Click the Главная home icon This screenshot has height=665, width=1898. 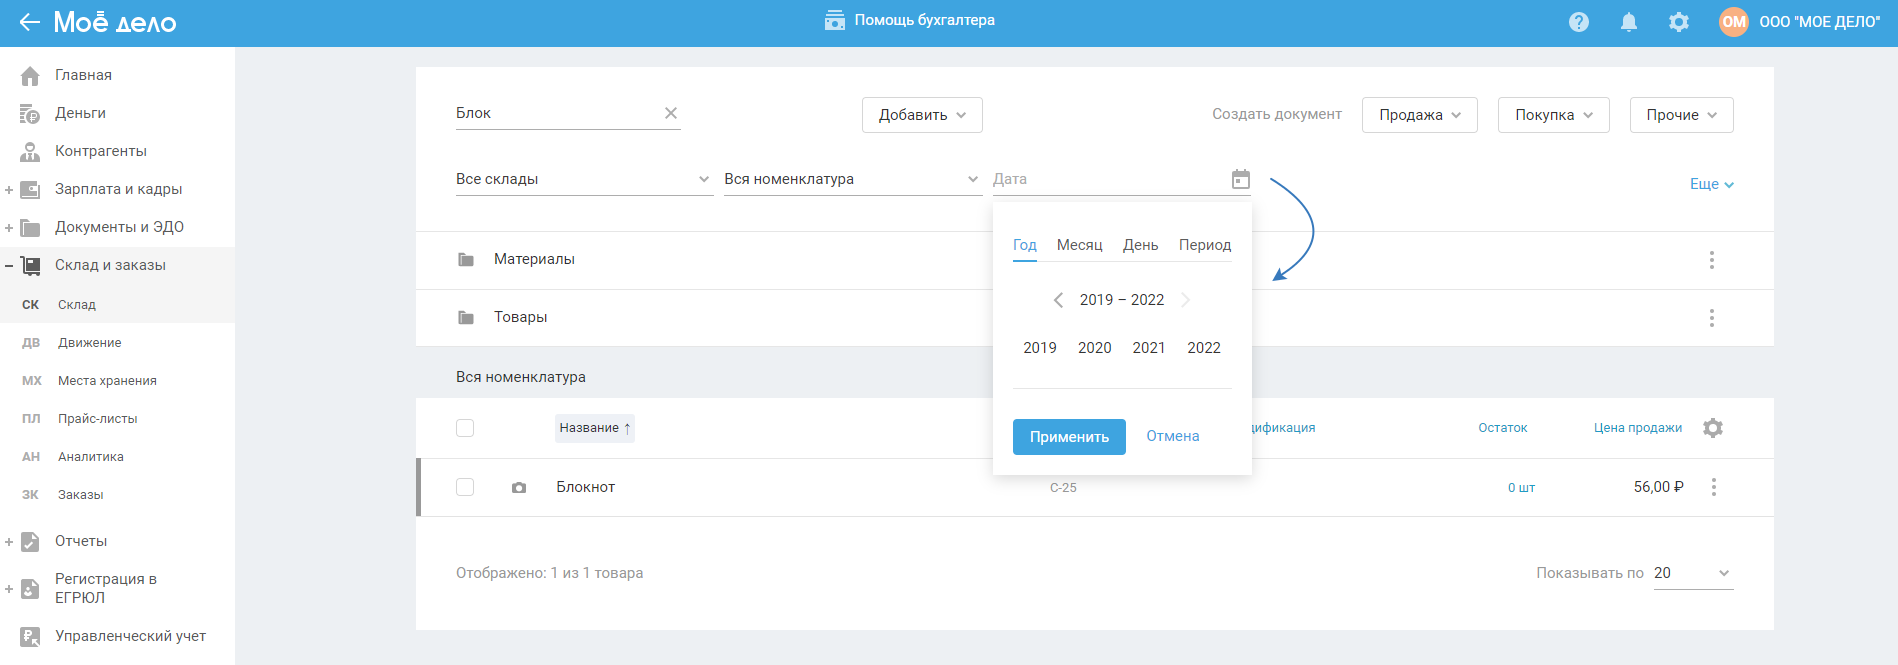[x=30, y=75]
